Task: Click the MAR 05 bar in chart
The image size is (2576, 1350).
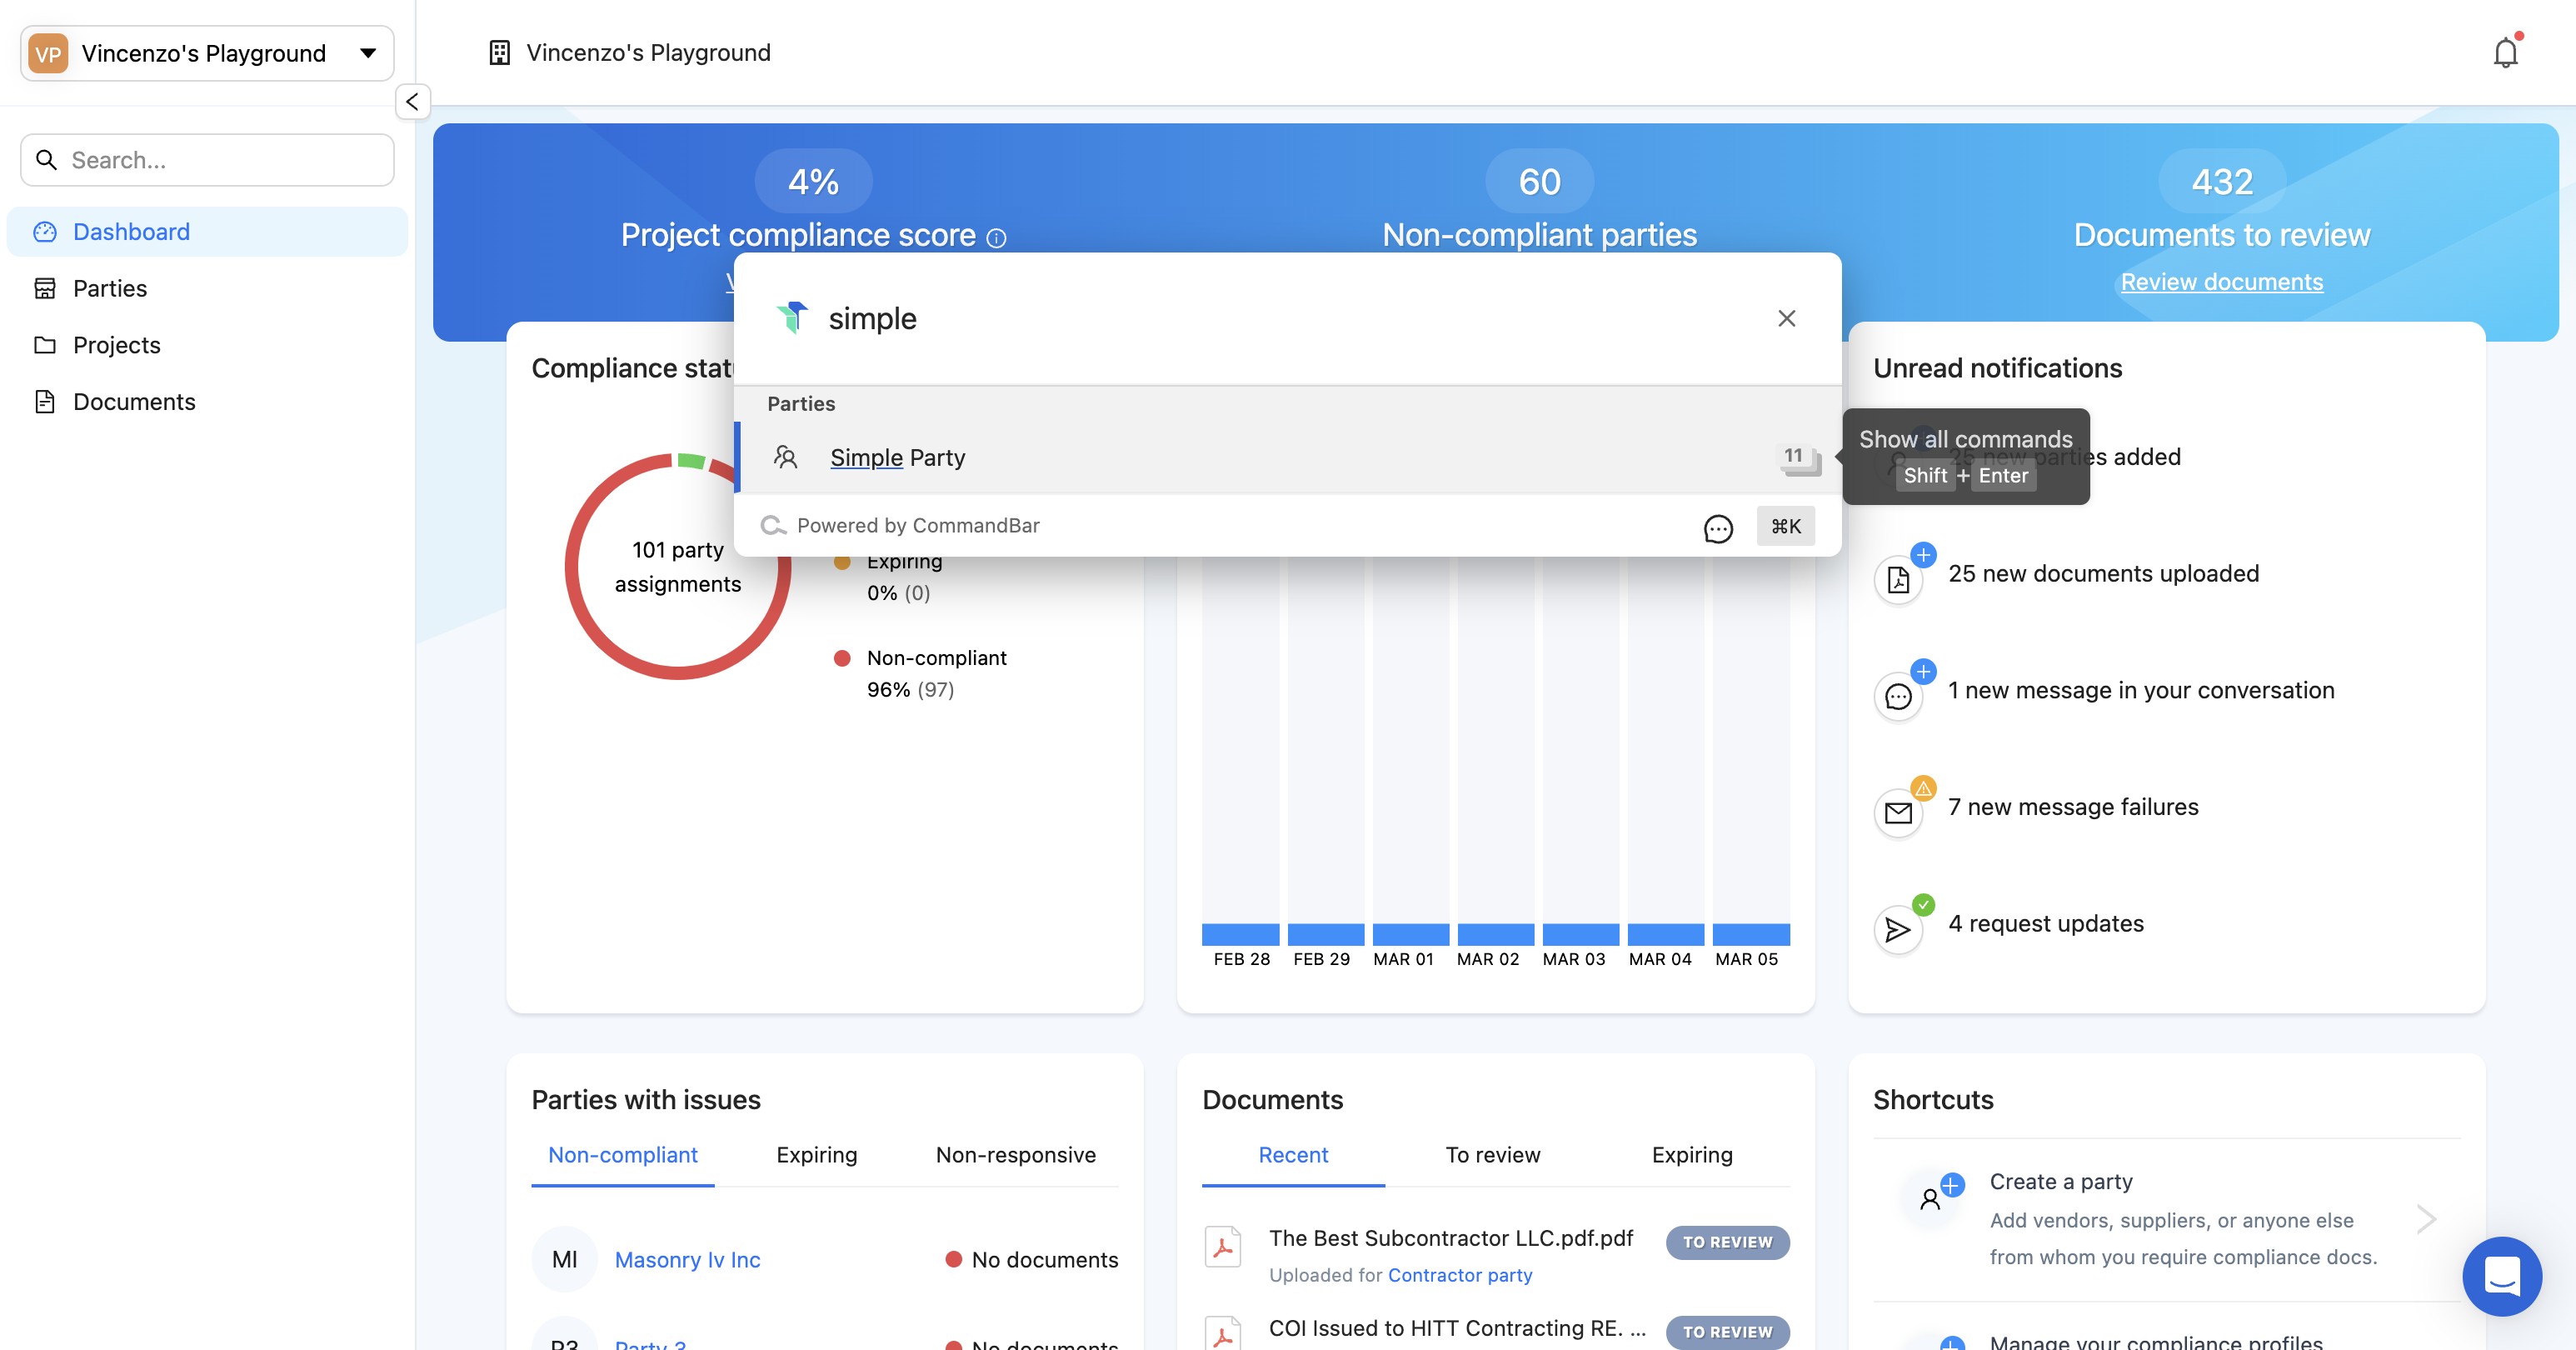Action: (1750, 933)
